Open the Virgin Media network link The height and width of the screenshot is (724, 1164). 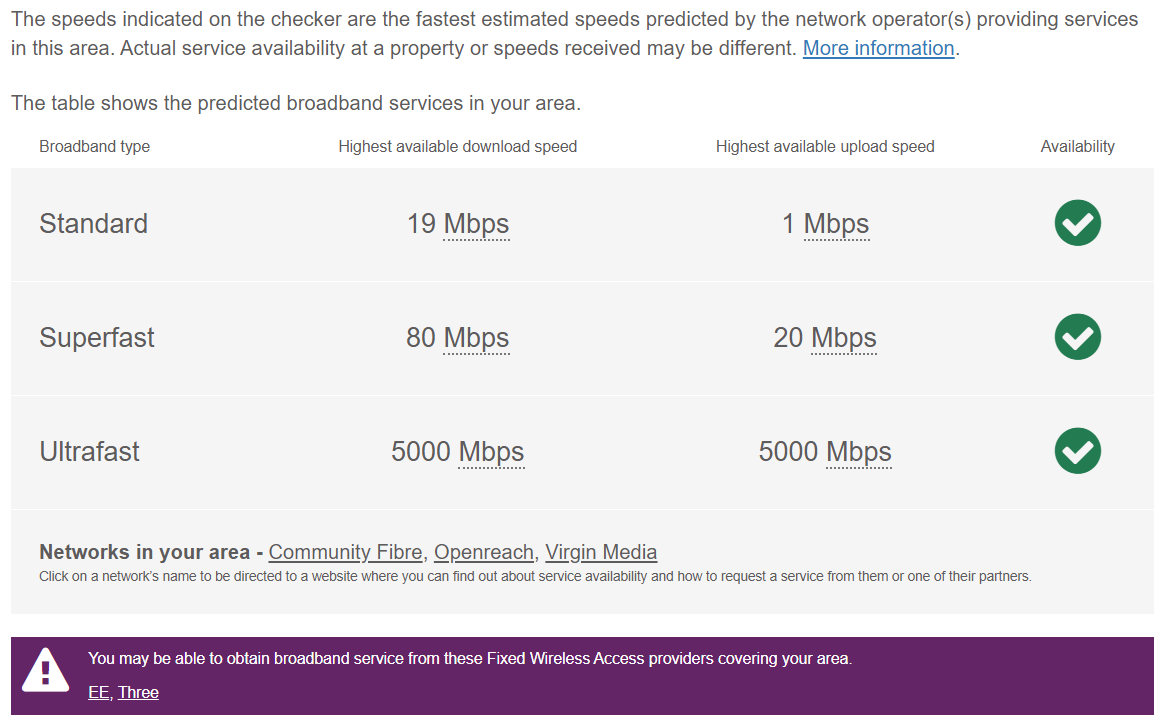[x=601, y=552]
